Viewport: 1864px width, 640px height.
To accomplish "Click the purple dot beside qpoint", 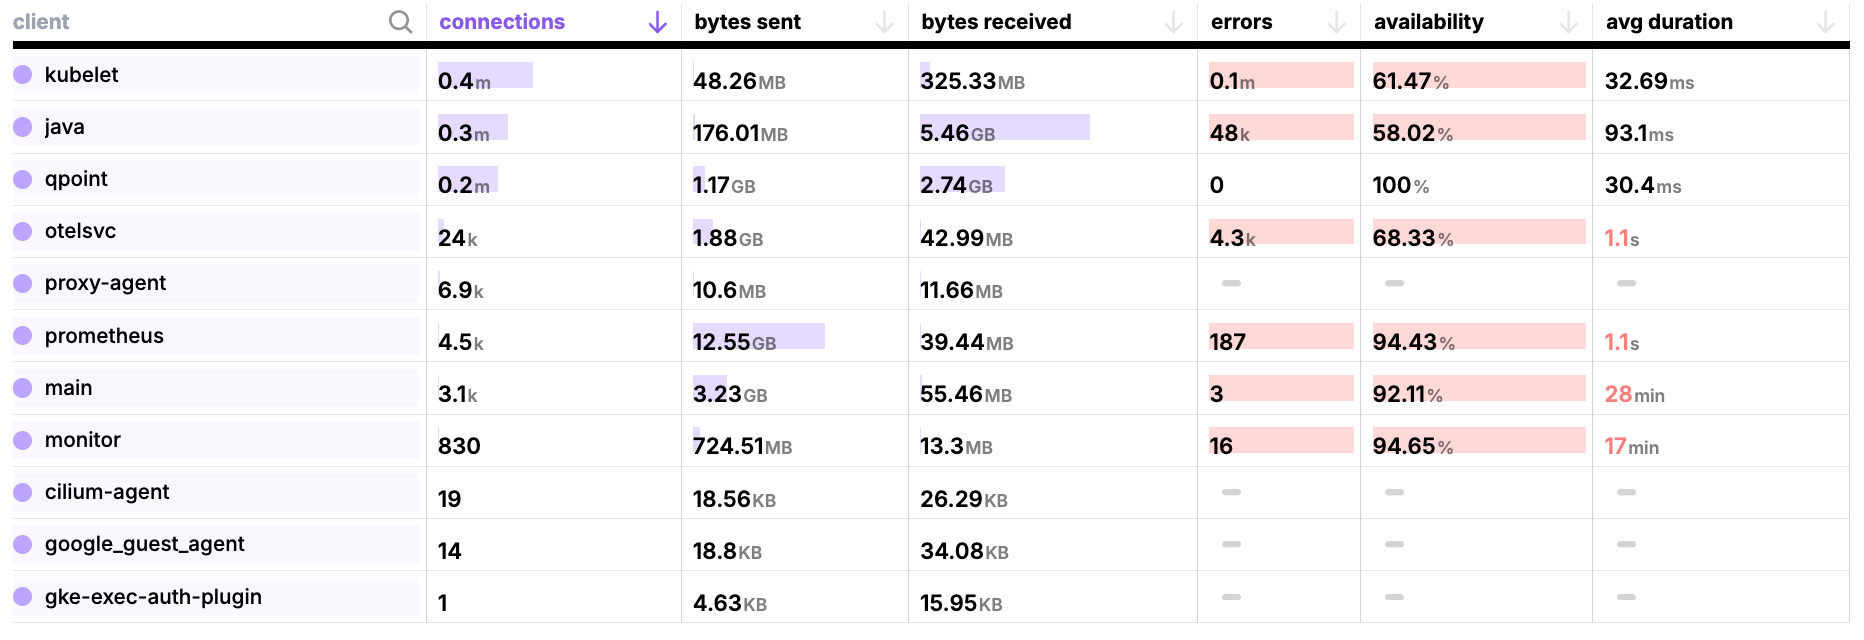I will pos(23,179).
